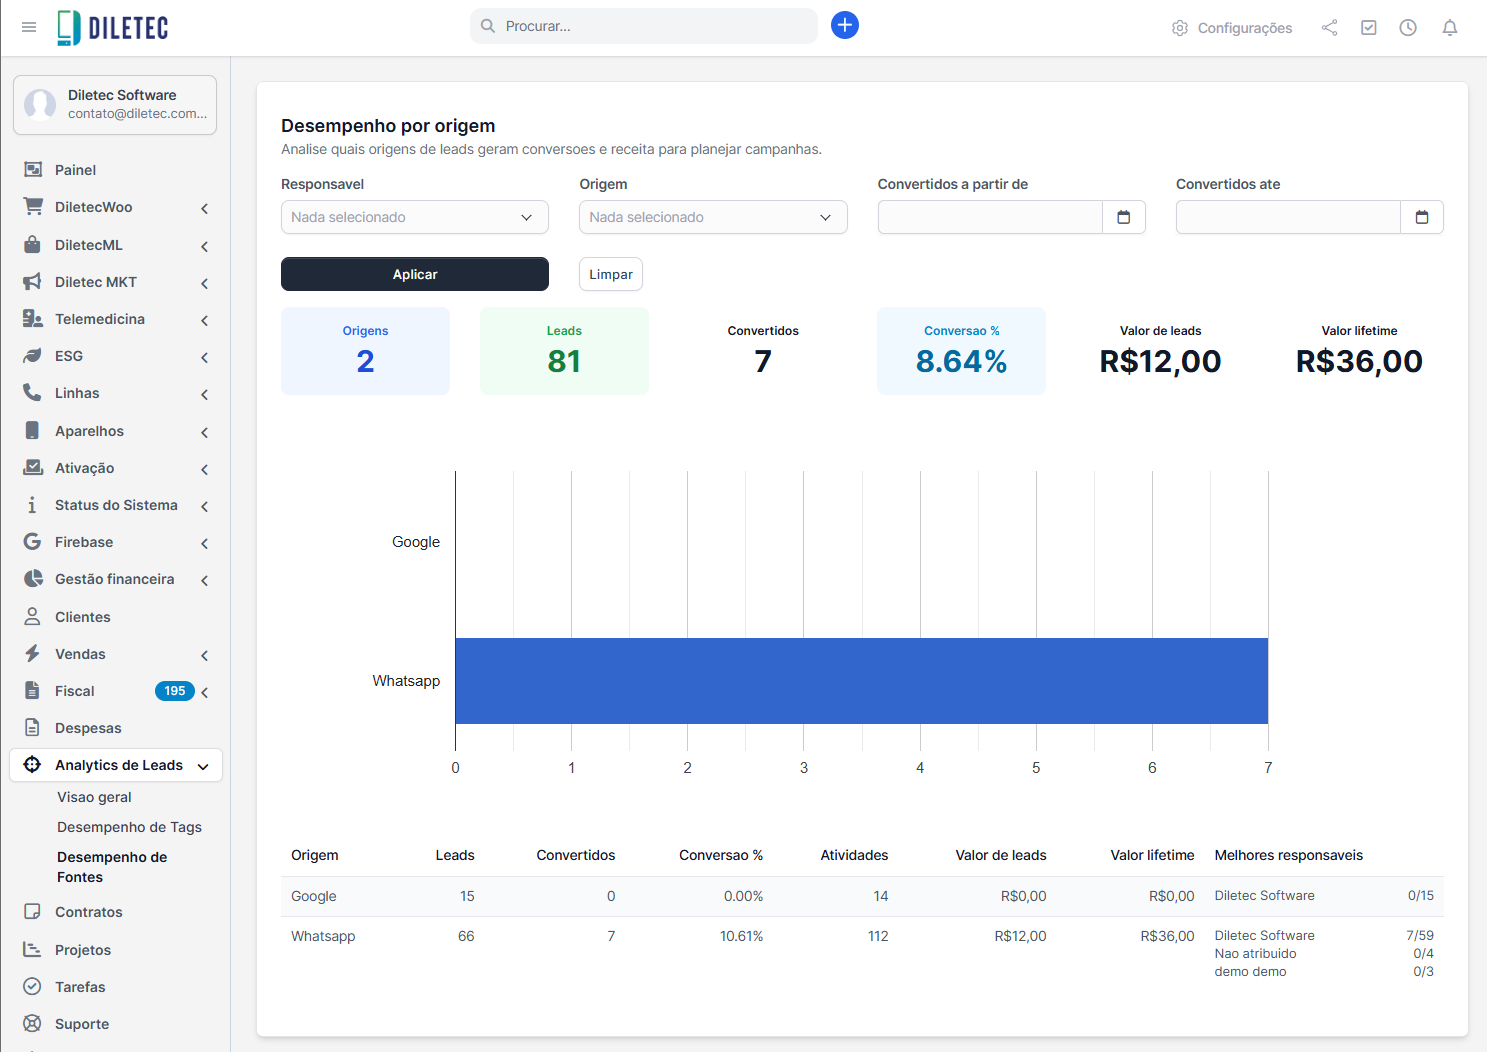The image size is (1487, 1052).
Task: Open calendar for Convertidos a partir de
Action: tap(1123, 217)
